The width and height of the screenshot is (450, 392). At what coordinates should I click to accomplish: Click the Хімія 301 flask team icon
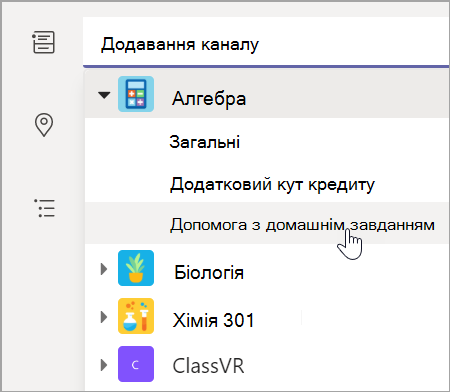[x=136, y=316]
